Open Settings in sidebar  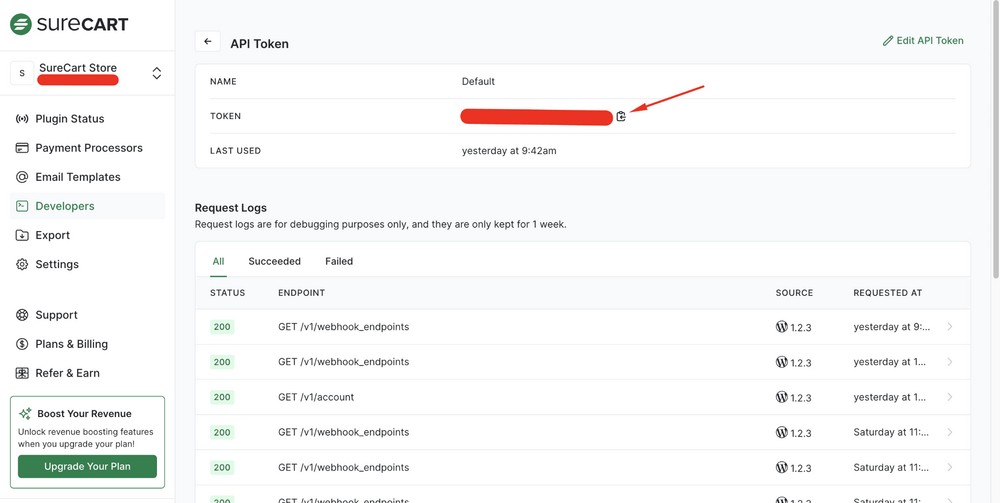(57, 265)
